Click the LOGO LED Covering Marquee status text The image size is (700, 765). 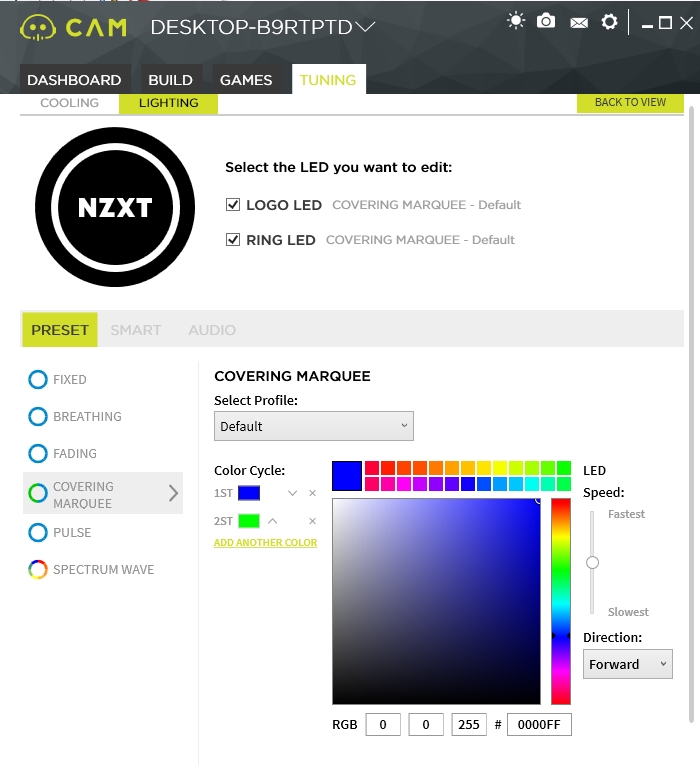(426, 204)
